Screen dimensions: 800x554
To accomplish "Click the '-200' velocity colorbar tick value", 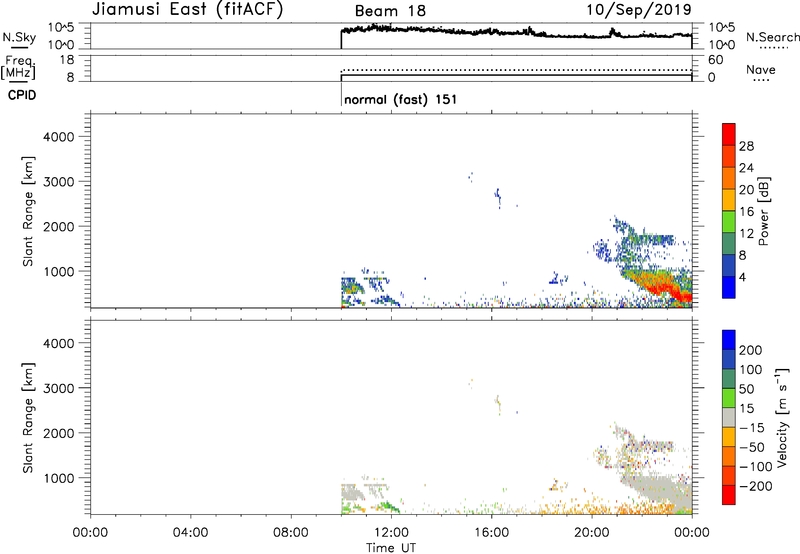I will (x=756, y=486).
